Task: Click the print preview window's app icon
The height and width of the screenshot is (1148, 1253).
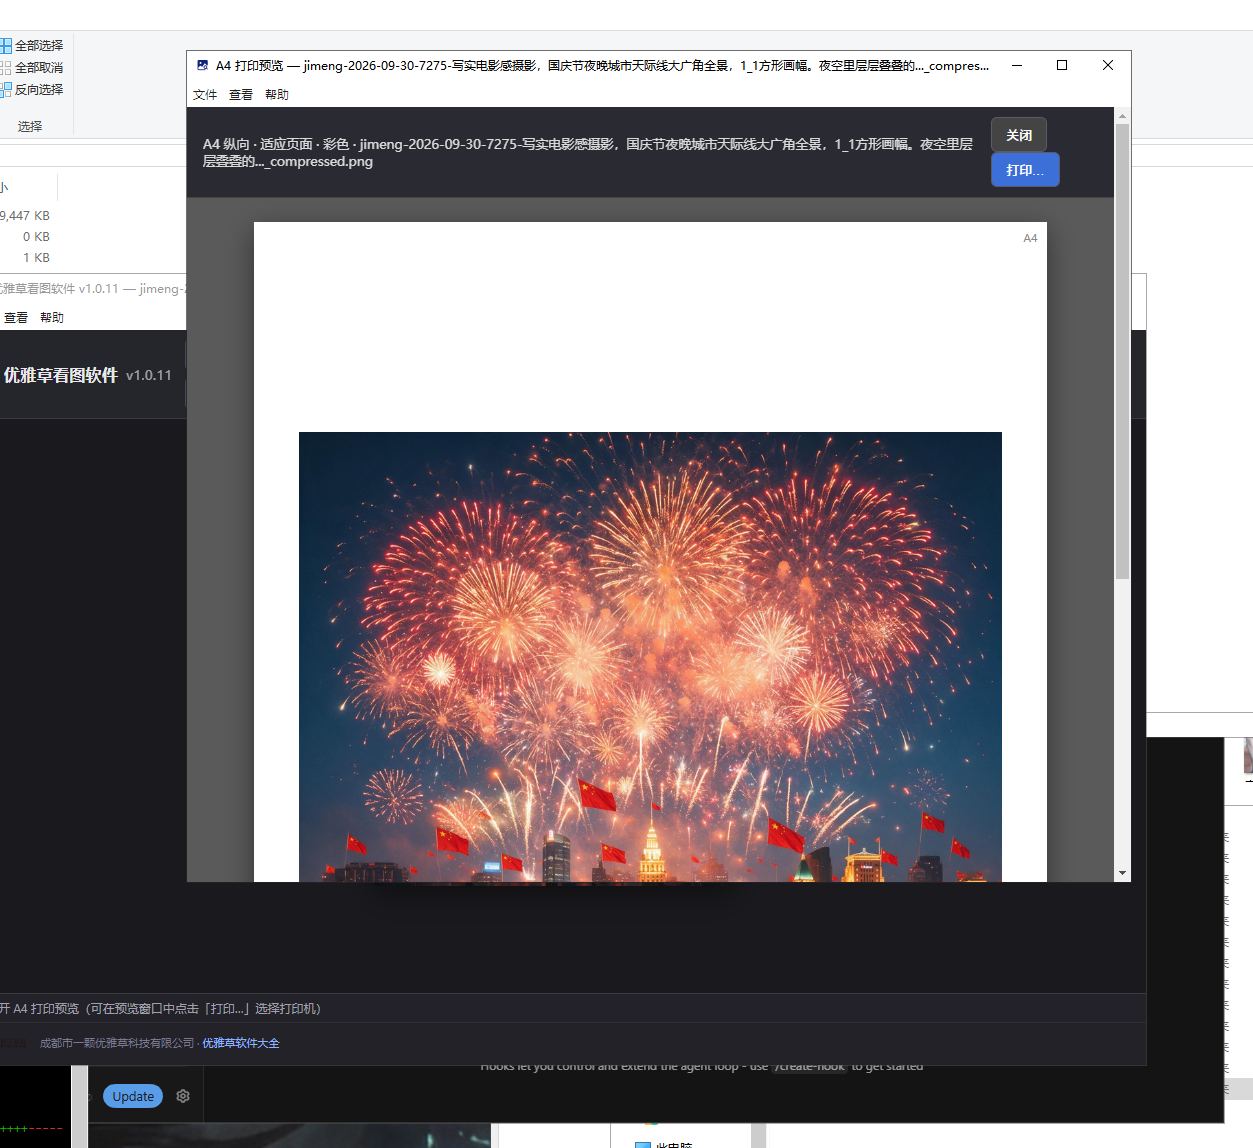Action: [202, 65]
